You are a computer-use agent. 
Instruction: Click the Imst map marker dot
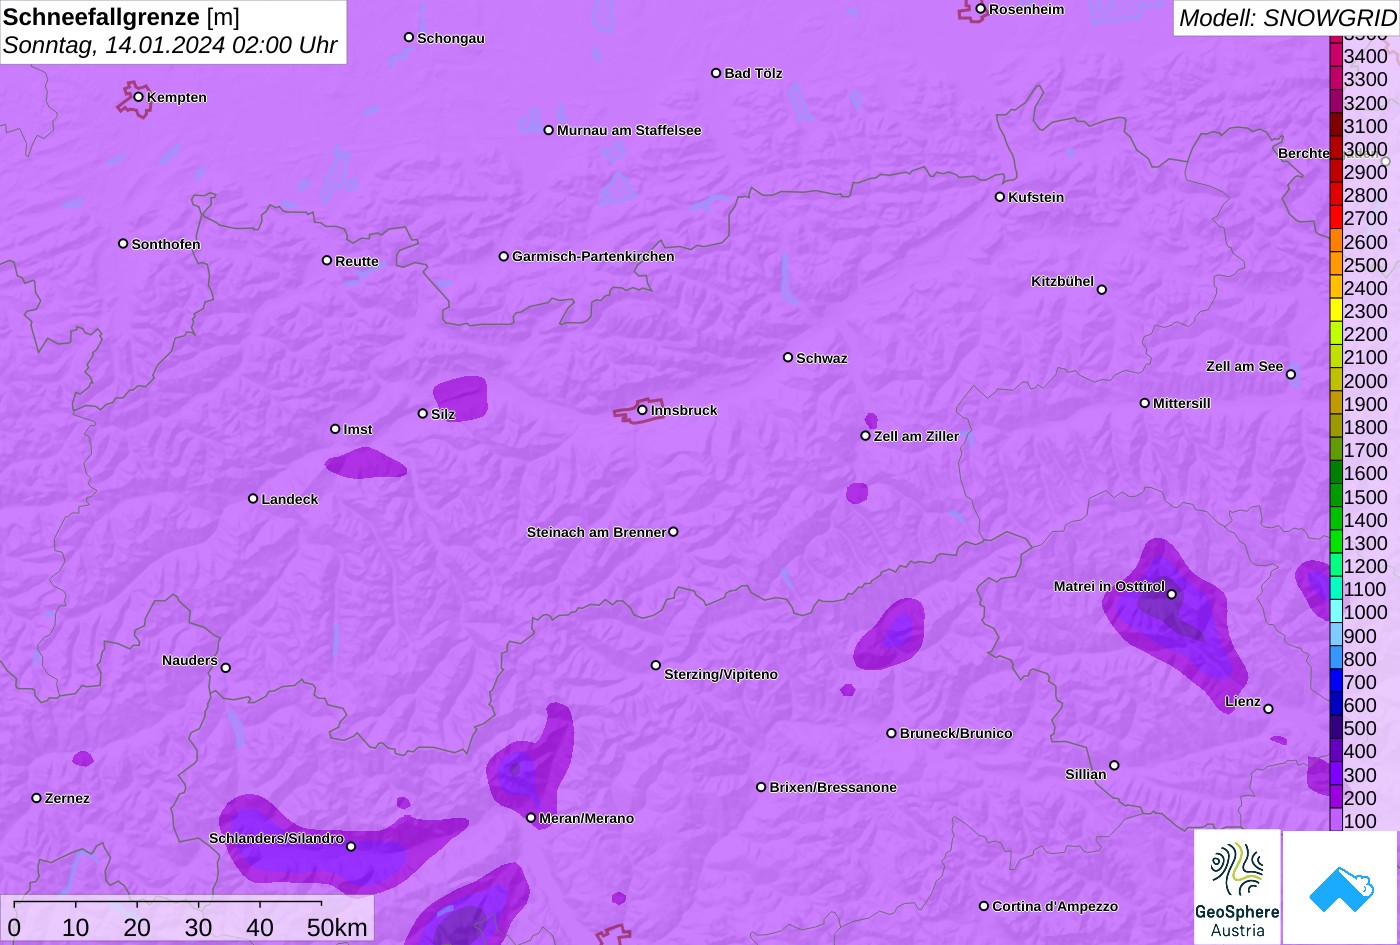[x=335, y=429]
